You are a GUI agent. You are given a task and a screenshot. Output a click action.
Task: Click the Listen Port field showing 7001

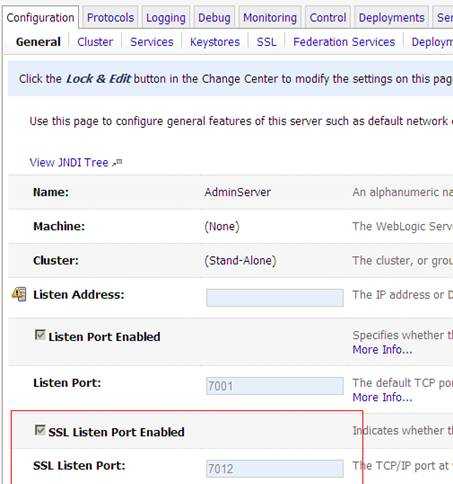275,386
